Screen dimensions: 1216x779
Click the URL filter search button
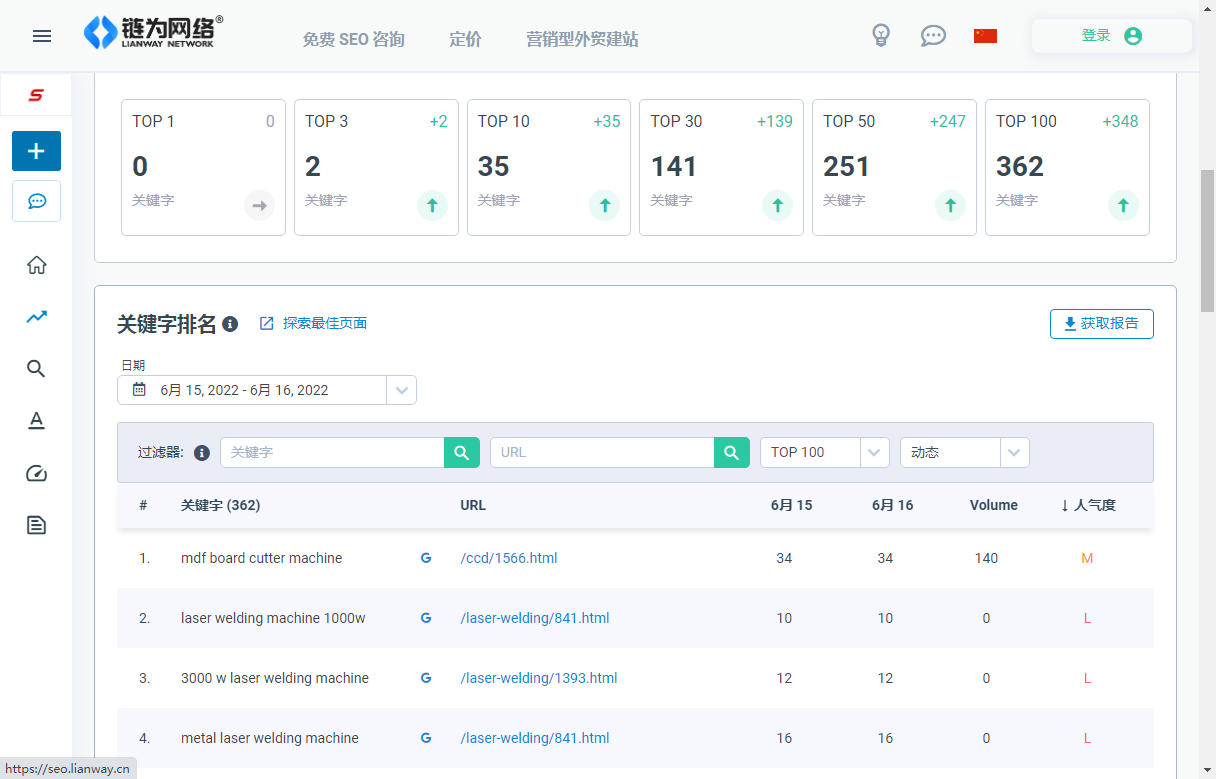coord(731,452)
